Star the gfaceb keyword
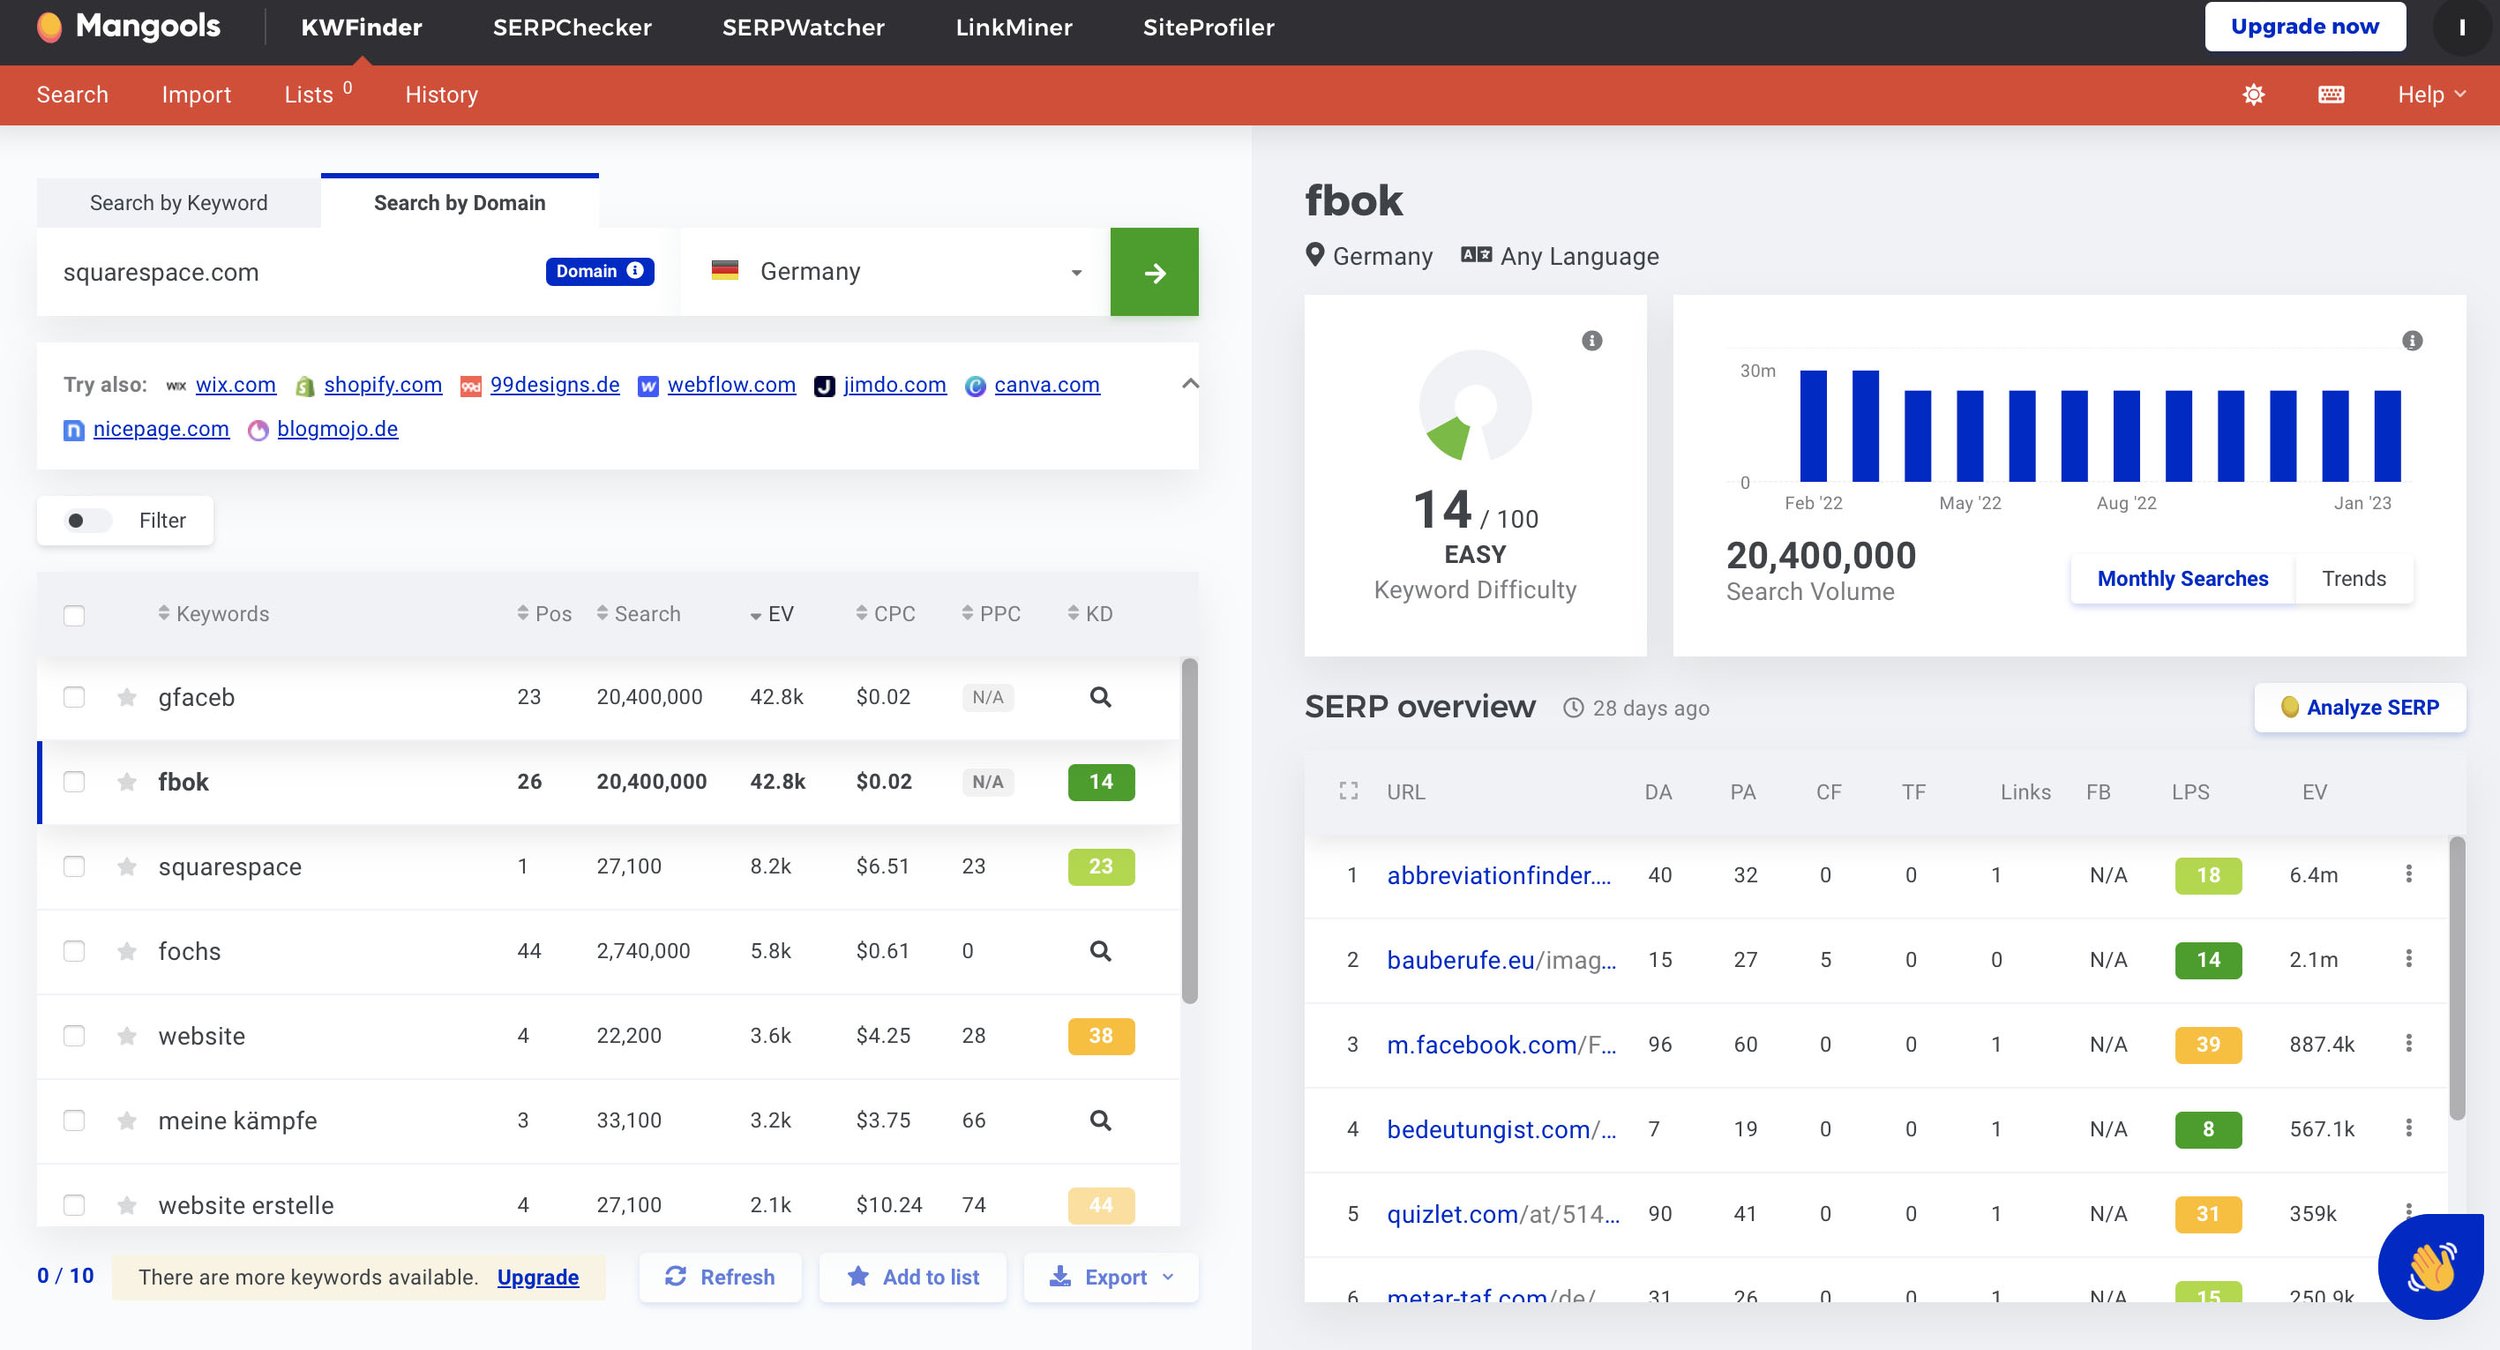 click(127, 697)
